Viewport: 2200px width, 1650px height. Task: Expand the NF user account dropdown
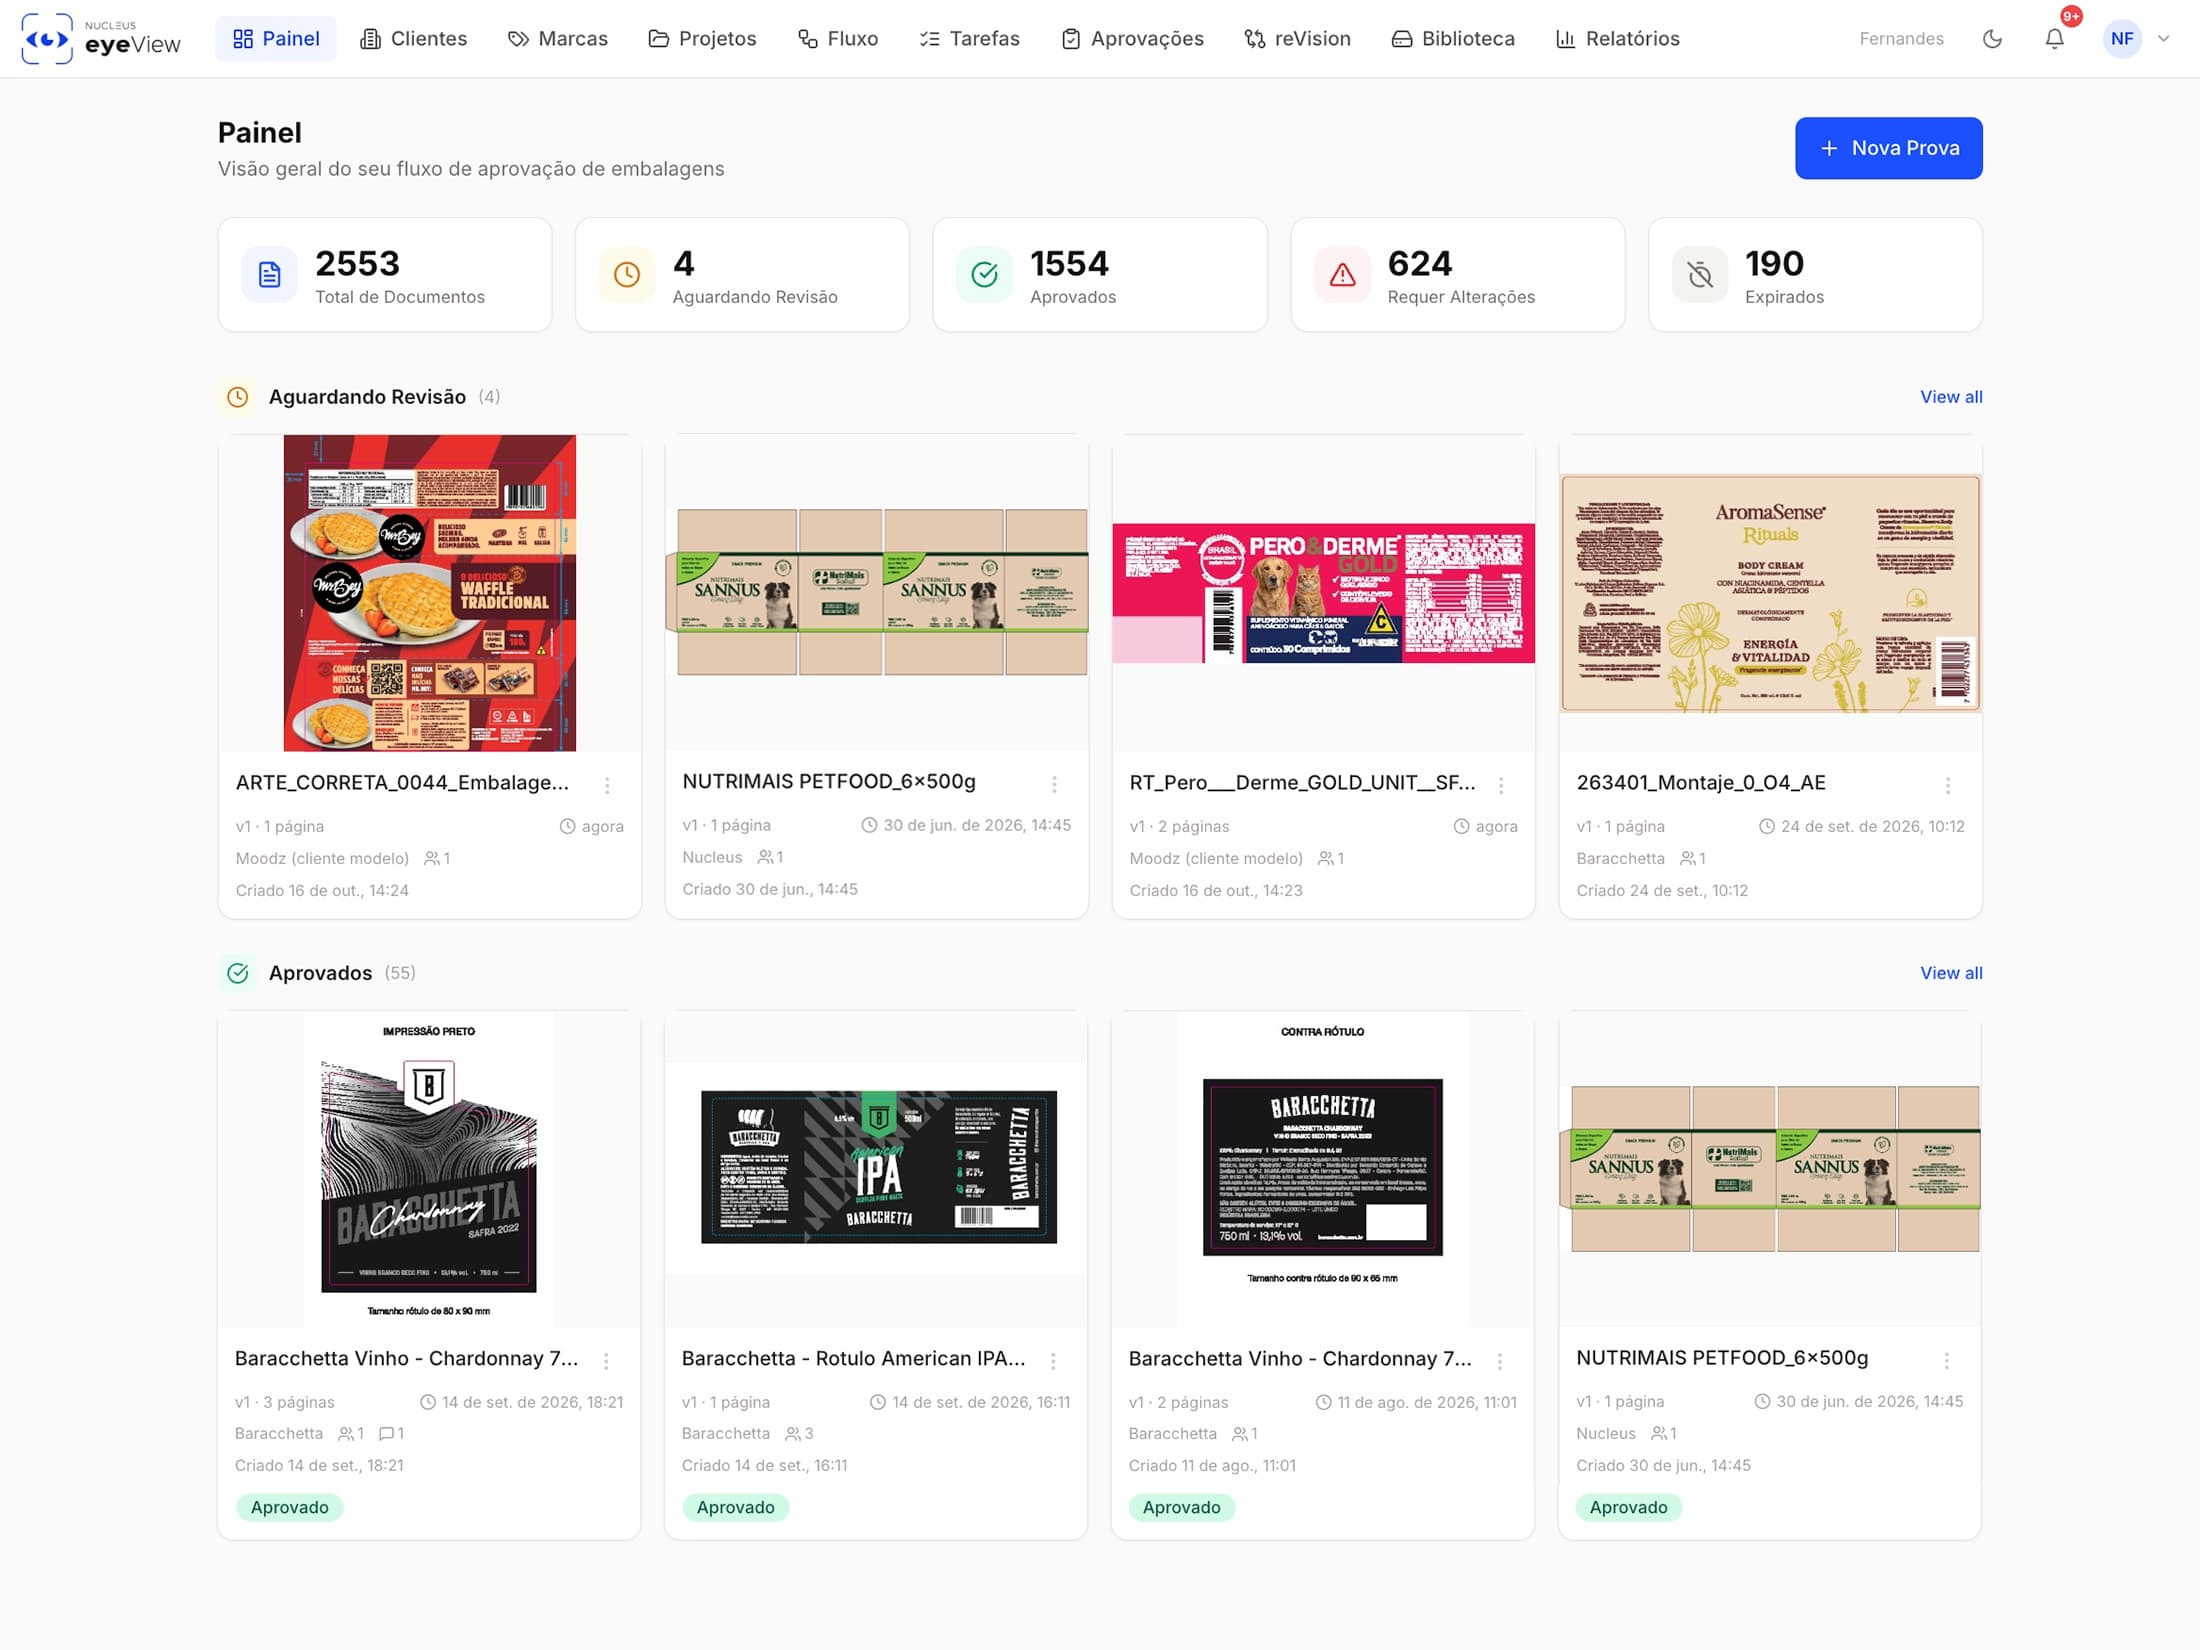tap(2138, 39)
